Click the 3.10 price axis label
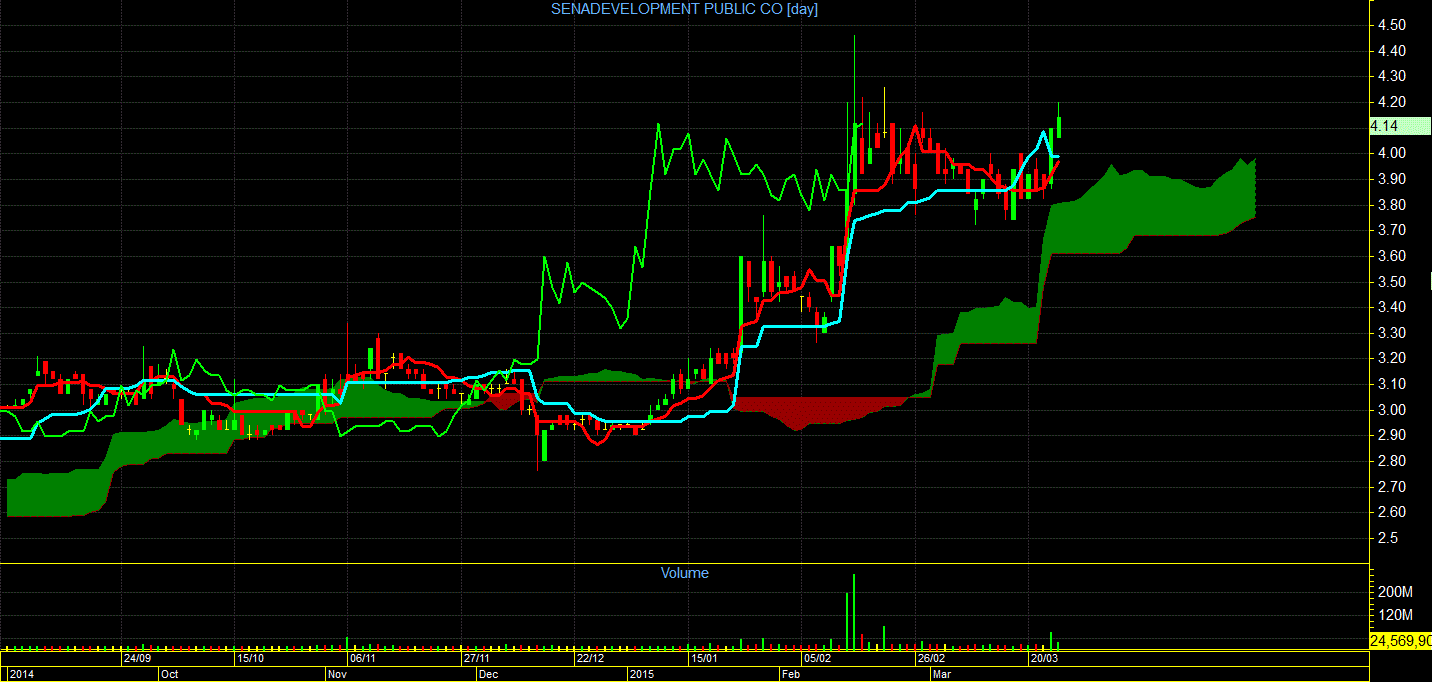Image resolution: width=1432 pixels, height=682 pixels. (1392, 384)
